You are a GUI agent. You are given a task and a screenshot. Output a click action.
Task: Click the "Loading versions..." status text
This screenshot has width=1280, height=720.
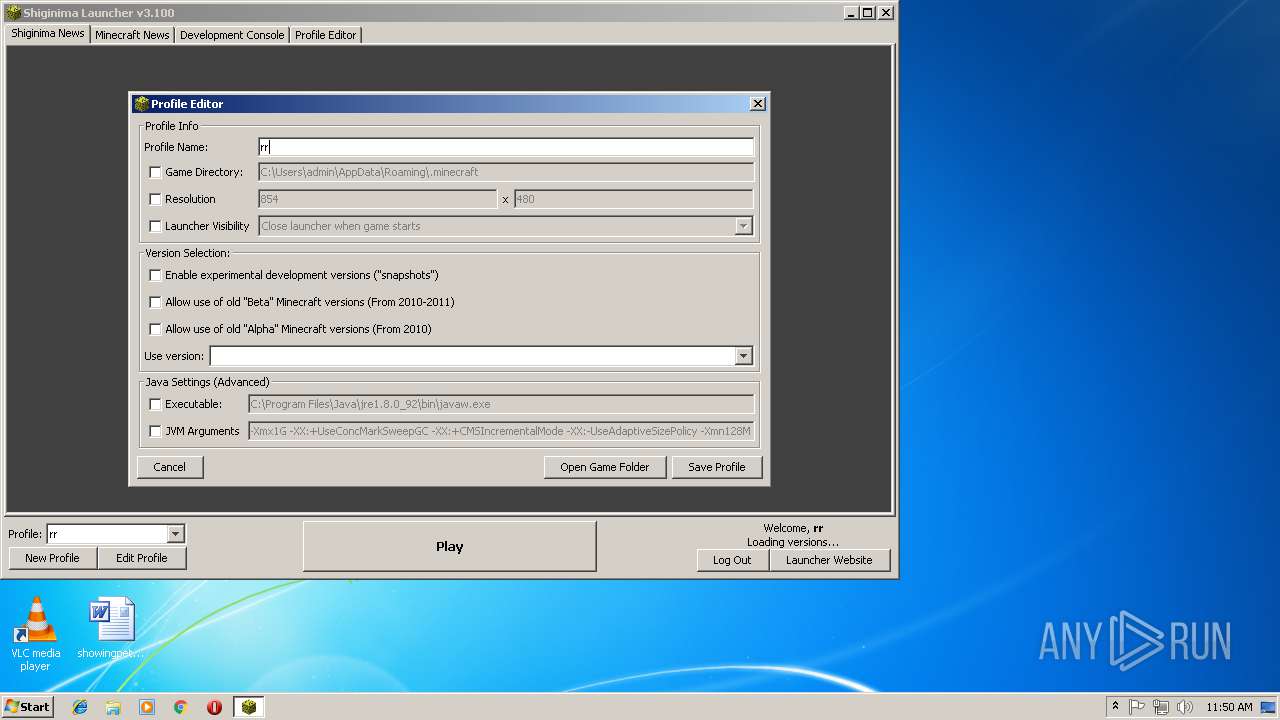(x=793, y=542)
